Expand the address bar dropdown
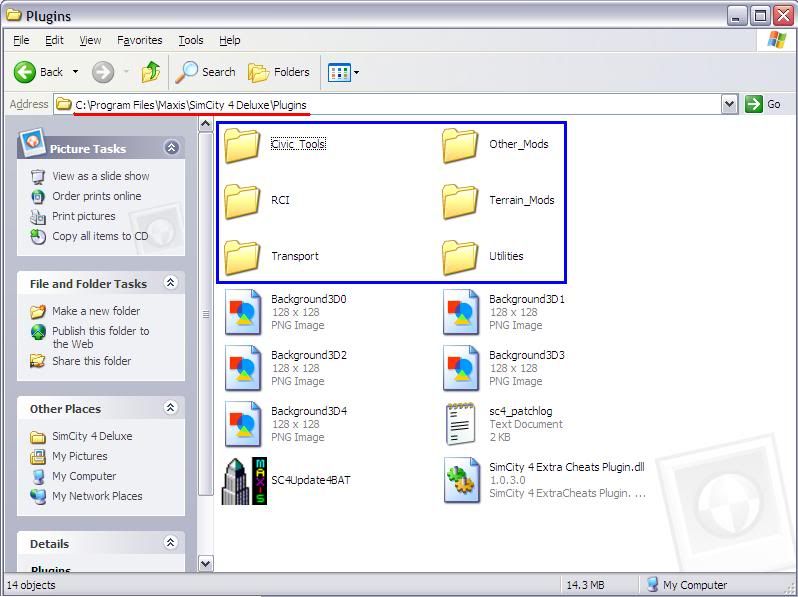Viewport: 798px width, 597px height. 729,104
